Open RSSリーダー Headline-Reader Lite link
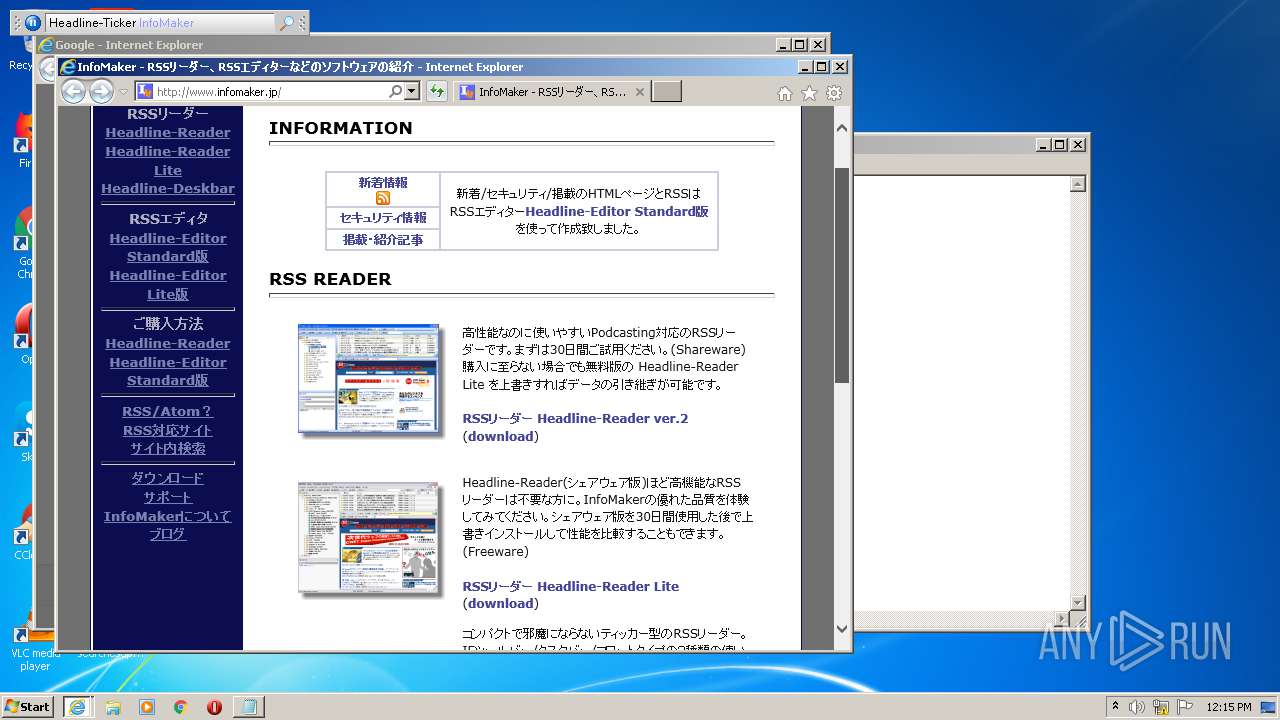The height and width of the screenshot is (720, 1280). pos(570,586)
